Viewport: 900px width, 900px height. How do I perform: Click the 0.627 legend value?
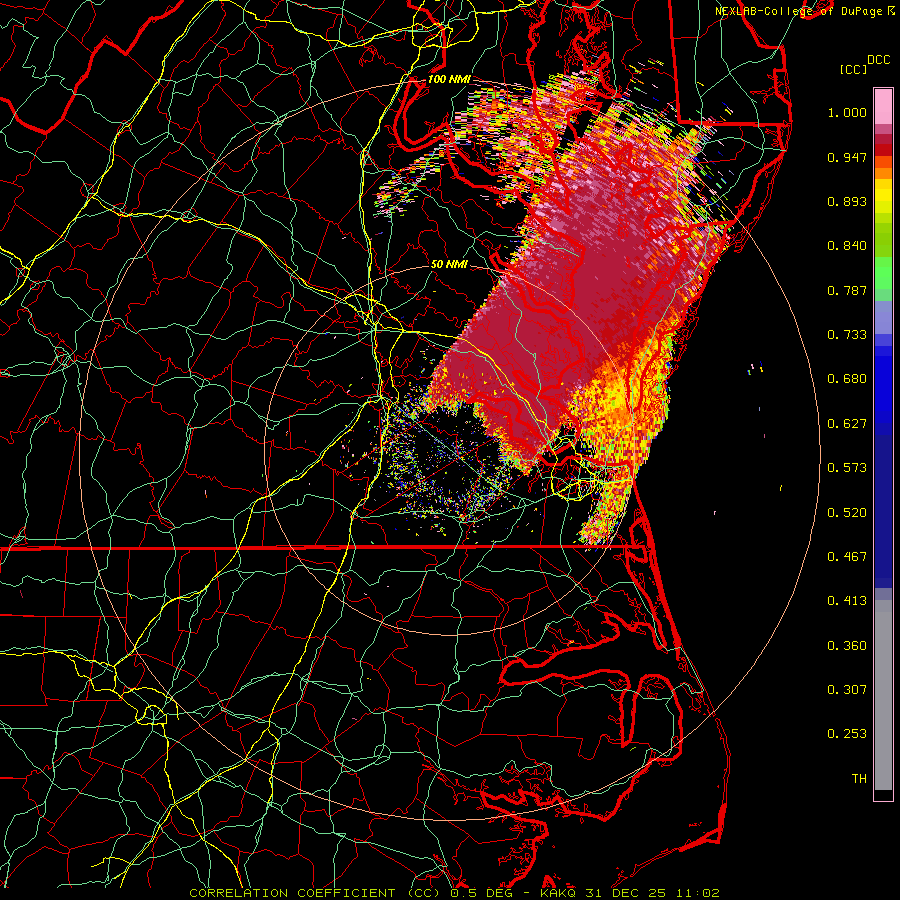click(x=847, y=424)
